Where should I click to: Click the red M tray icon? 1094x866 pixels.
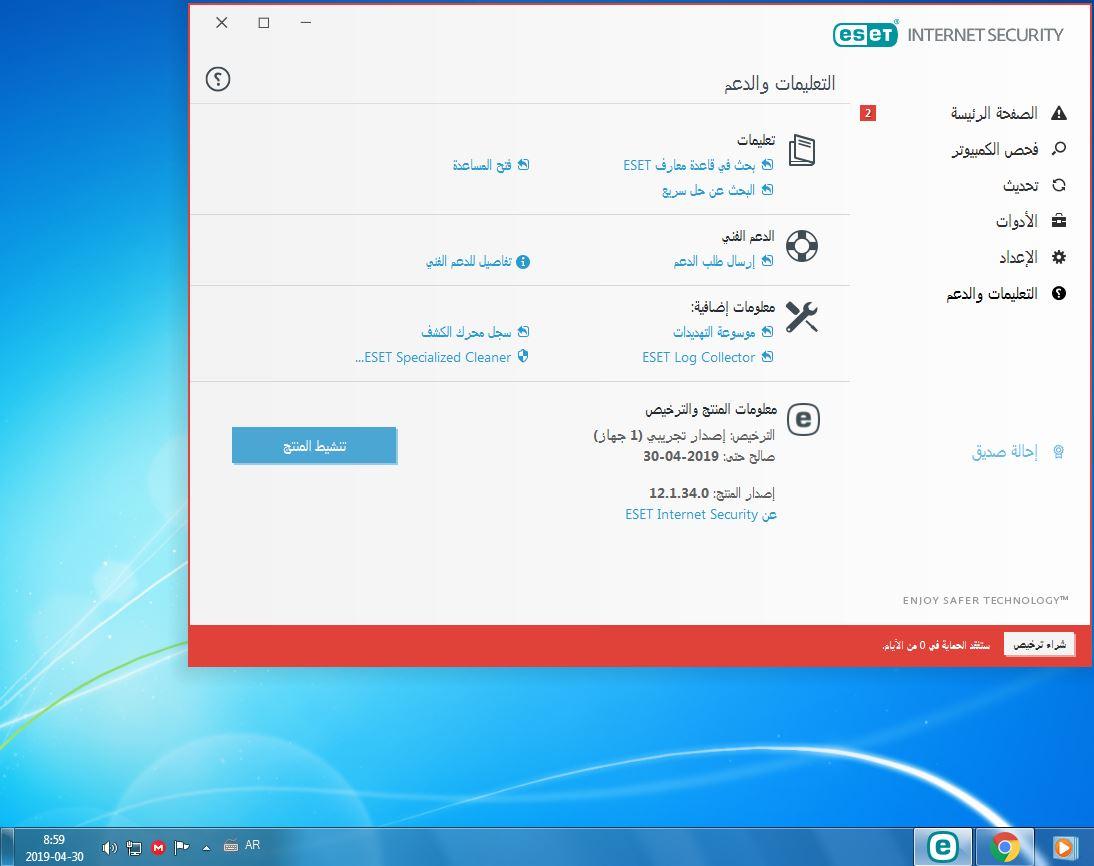point(158,847)
